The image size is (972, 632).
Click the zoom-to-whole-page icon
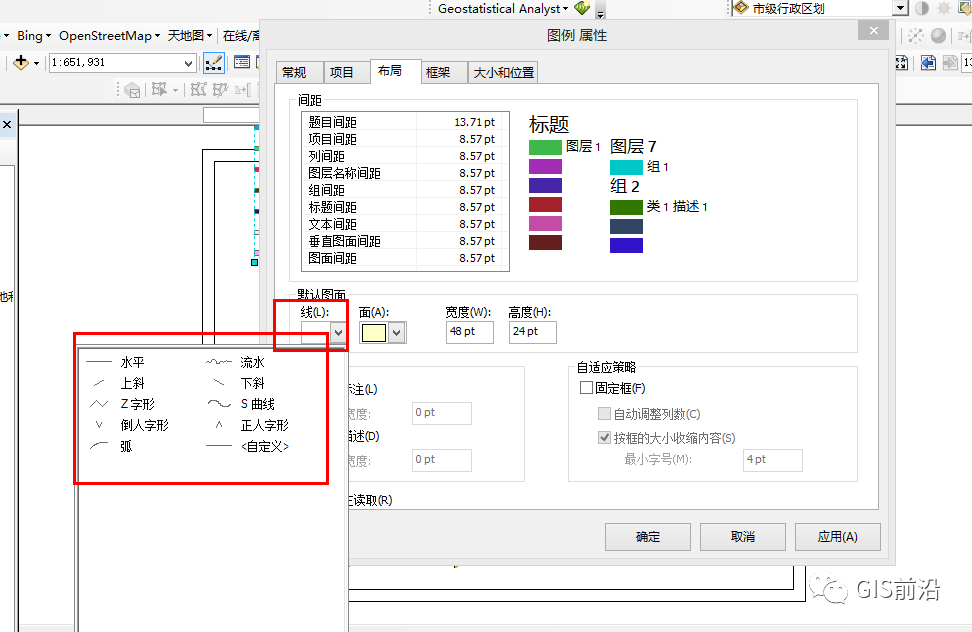[900, 63]
